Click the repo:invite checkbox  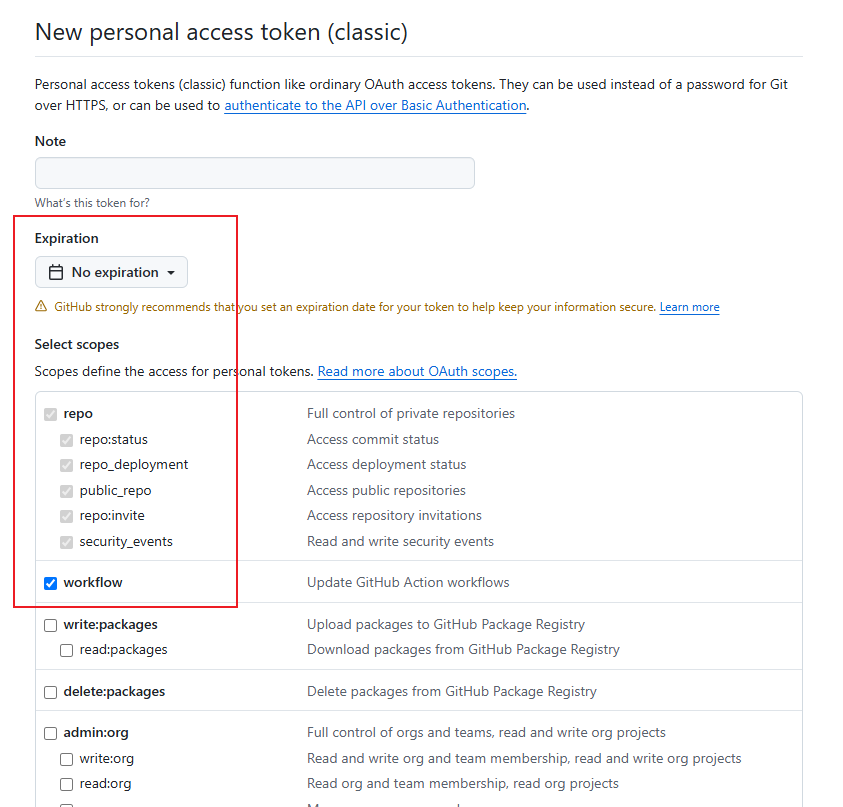point(67,516)
